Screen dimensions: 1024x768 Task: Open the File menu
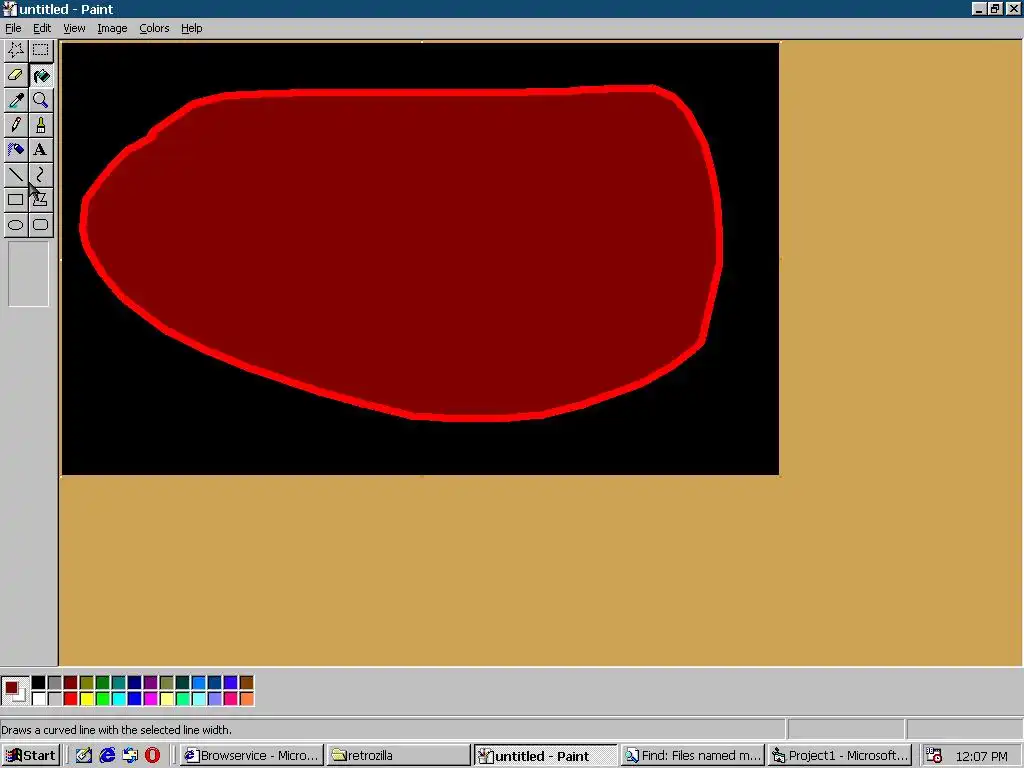(13, 28)
